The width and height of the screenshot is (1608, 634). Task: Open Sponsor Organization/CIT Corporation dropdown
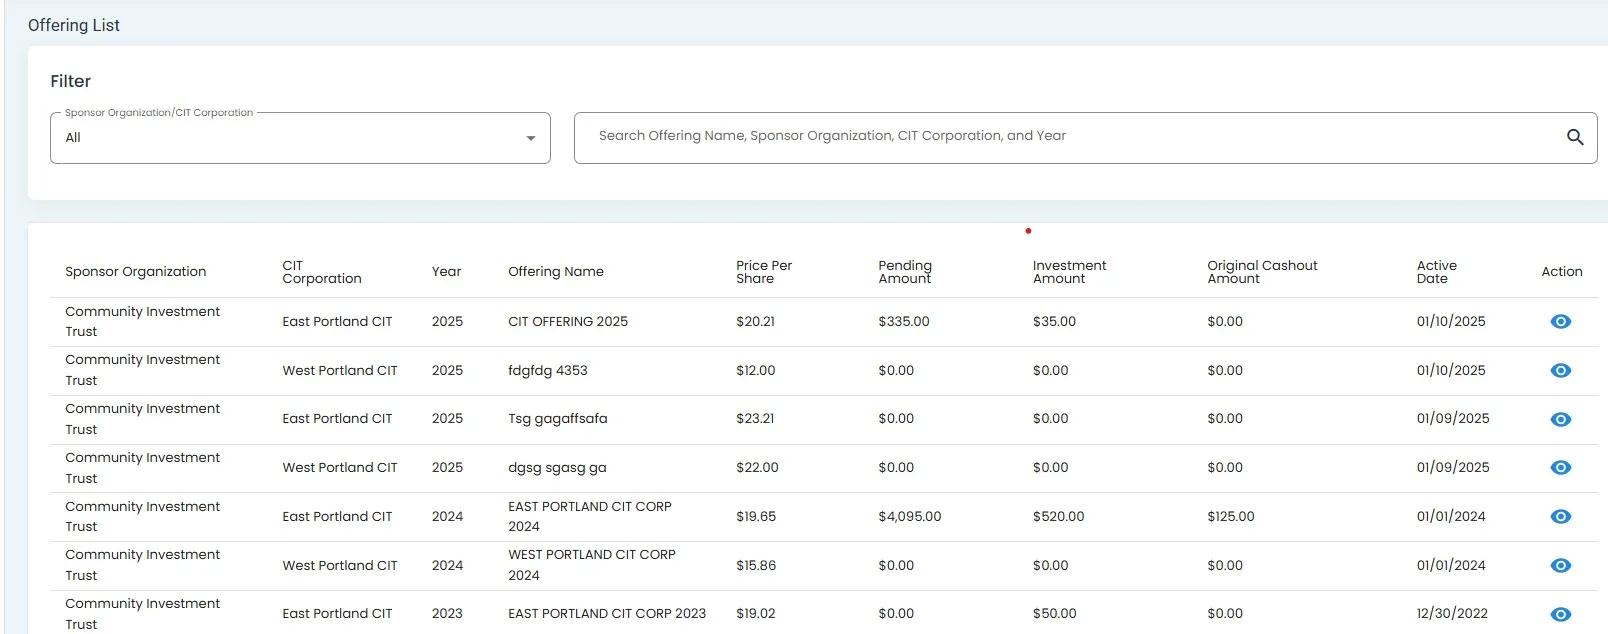pyautogui.click(x=290, y=138)
